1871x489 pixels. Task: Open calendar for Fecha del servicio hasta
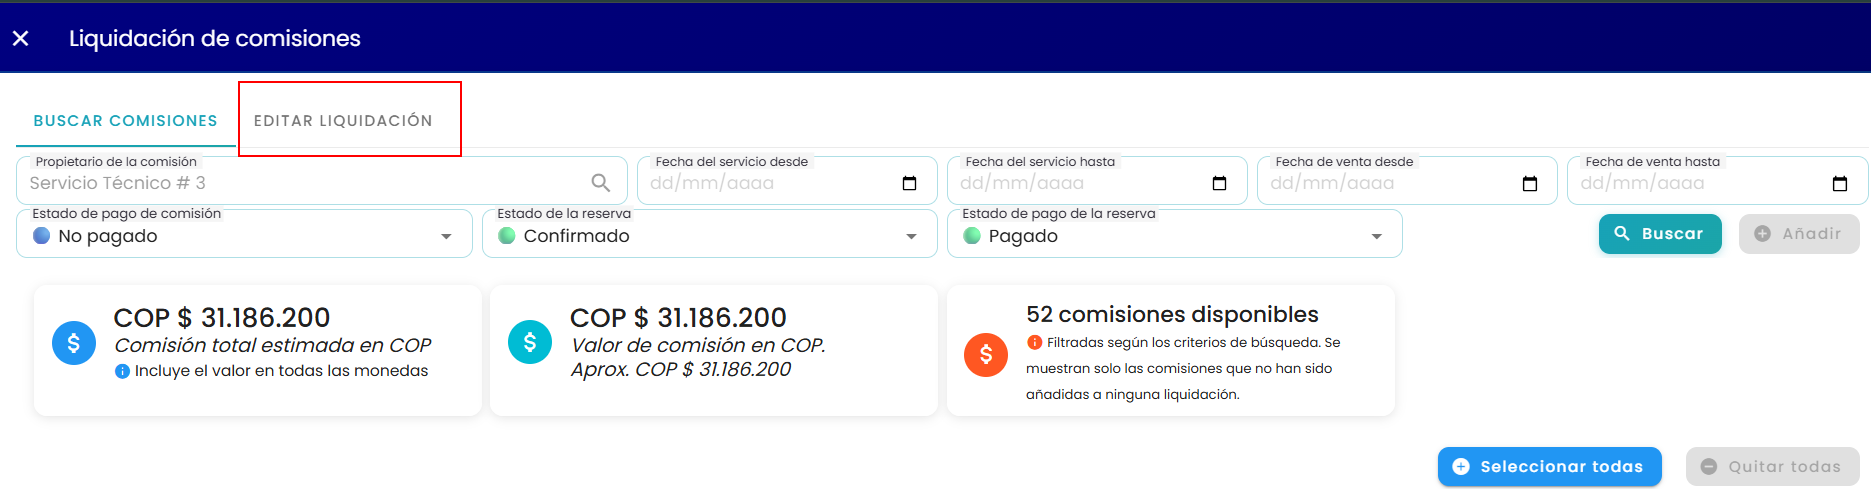pyautogui.click(x=1219, y=183)
